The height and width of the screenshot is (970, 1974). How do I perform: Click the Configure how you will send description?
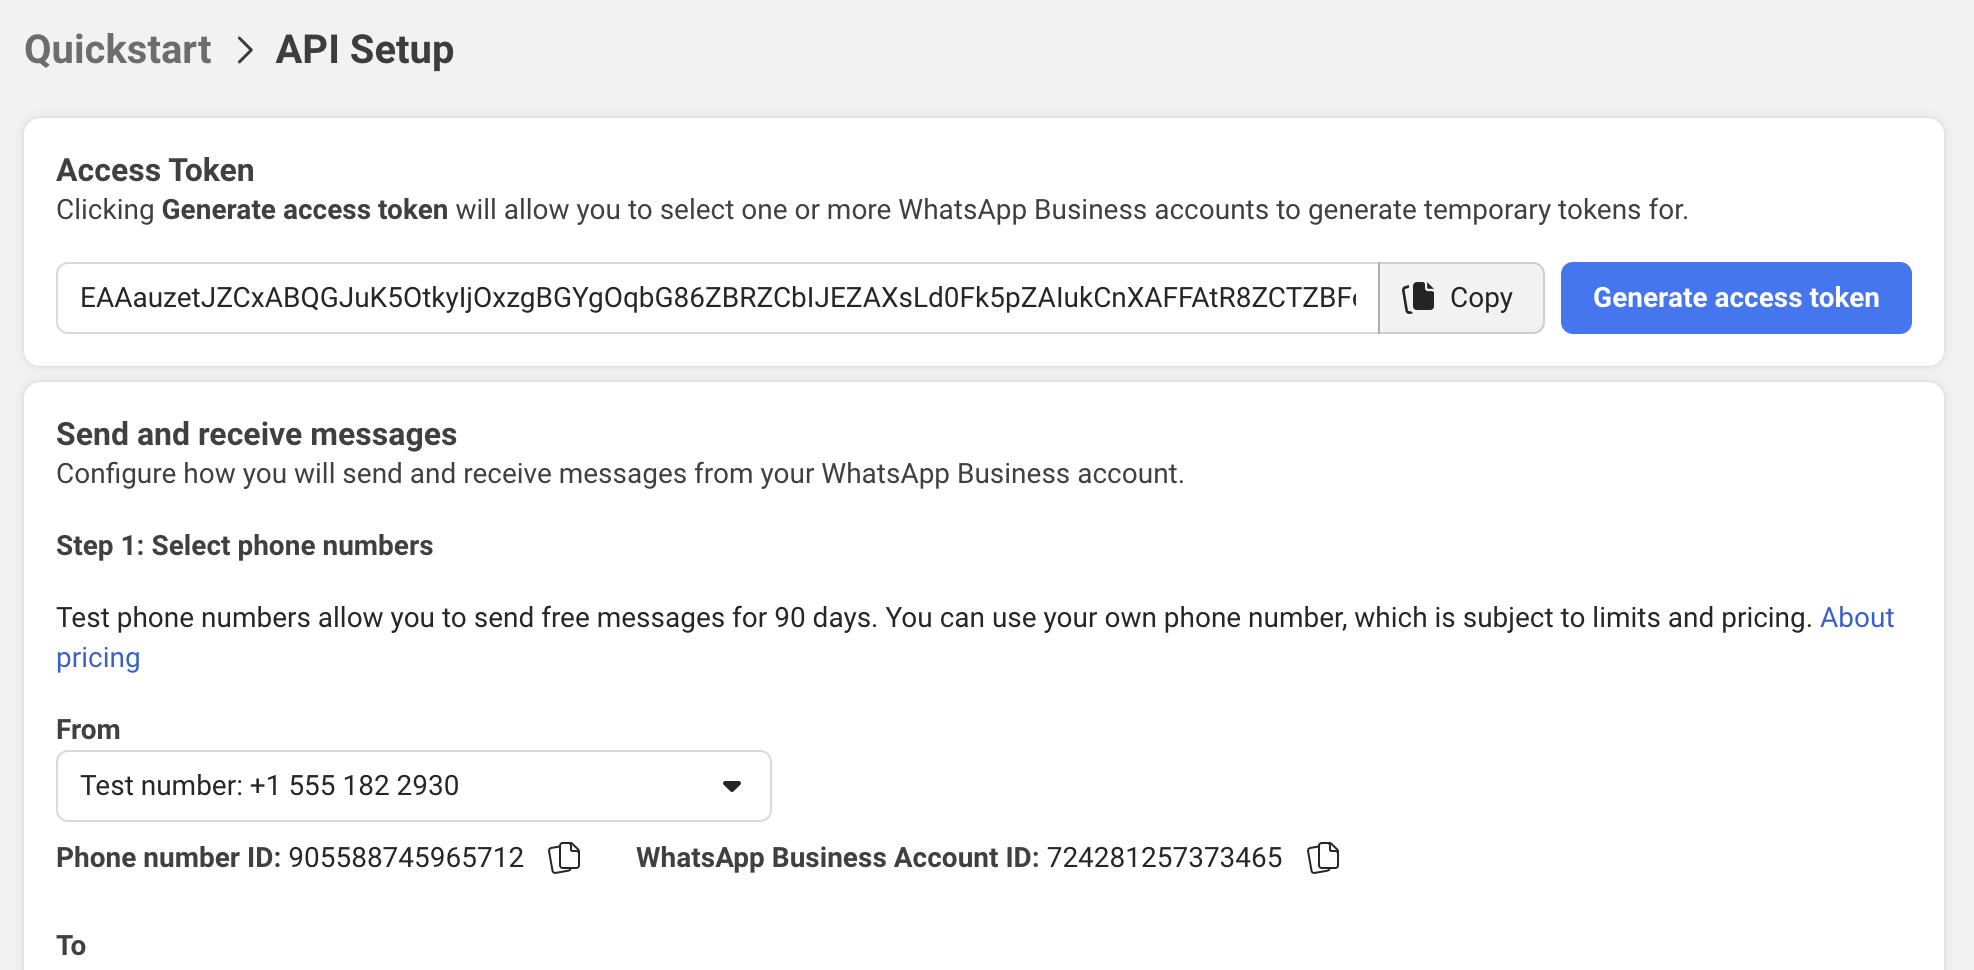tap(619, 474)
